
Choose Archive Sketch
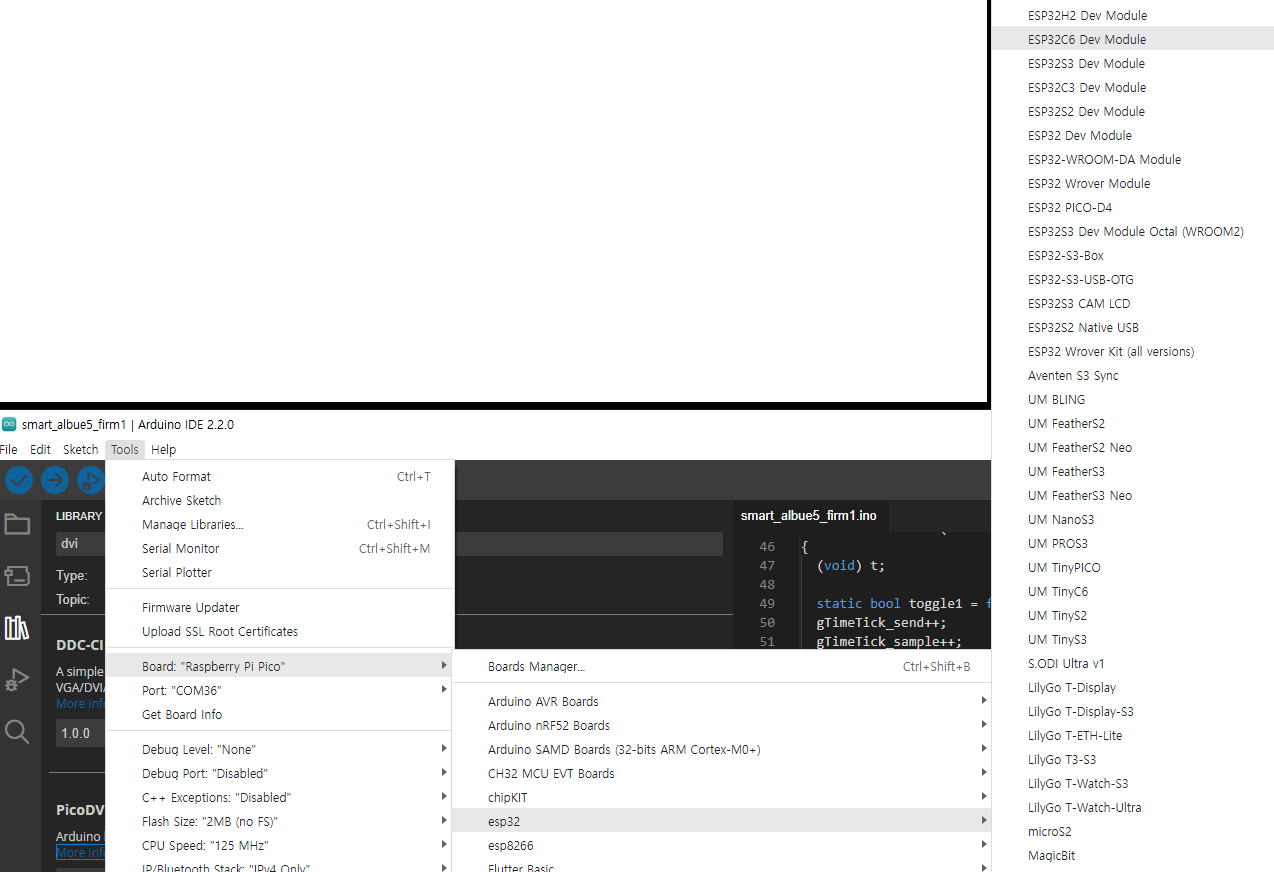pos(280,501)
